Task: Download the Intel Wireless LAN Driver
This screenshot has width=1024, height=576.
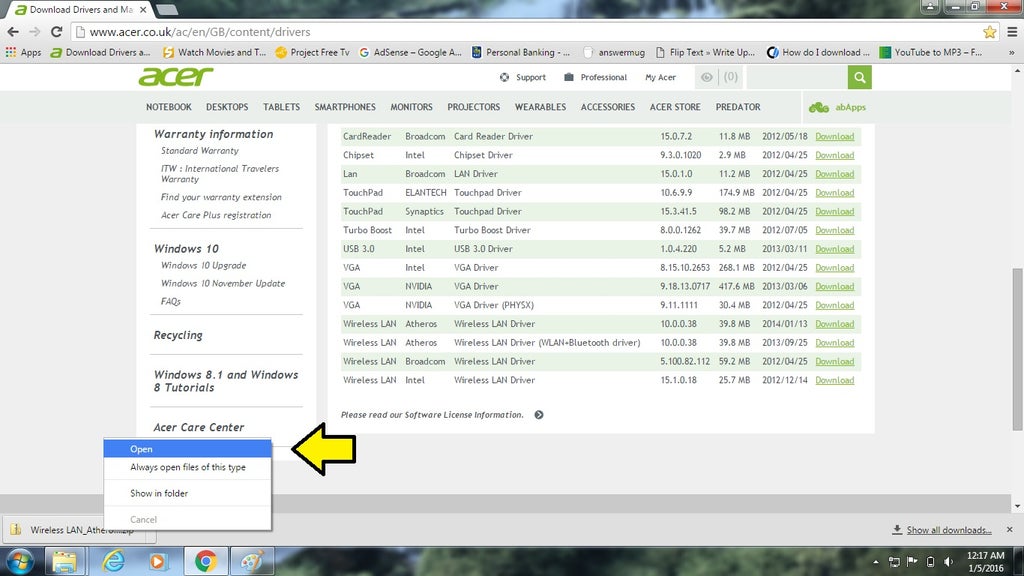Action: 835,380
